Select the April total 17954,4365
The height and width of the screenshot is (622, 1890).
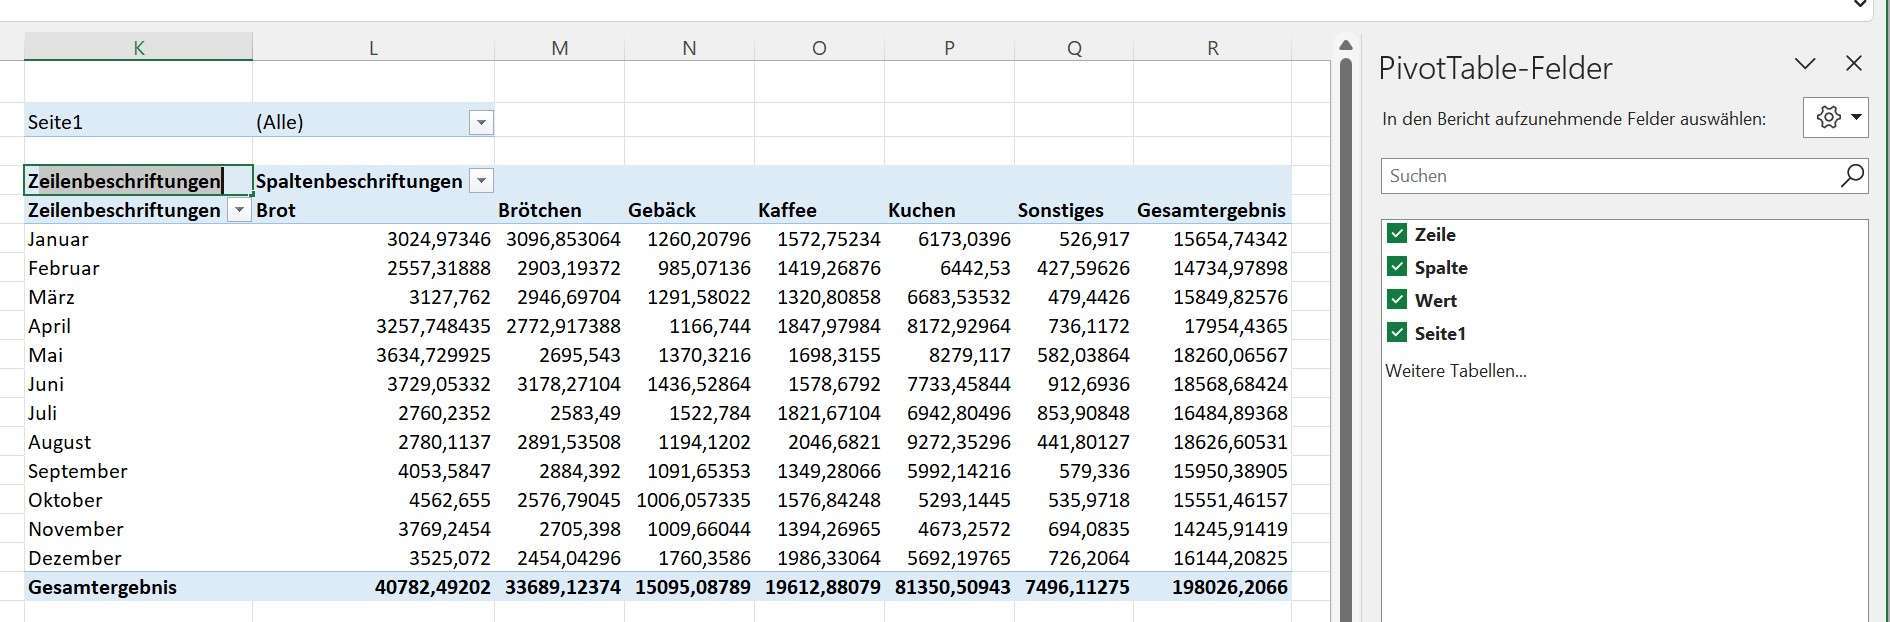(x=1212, y=326)
